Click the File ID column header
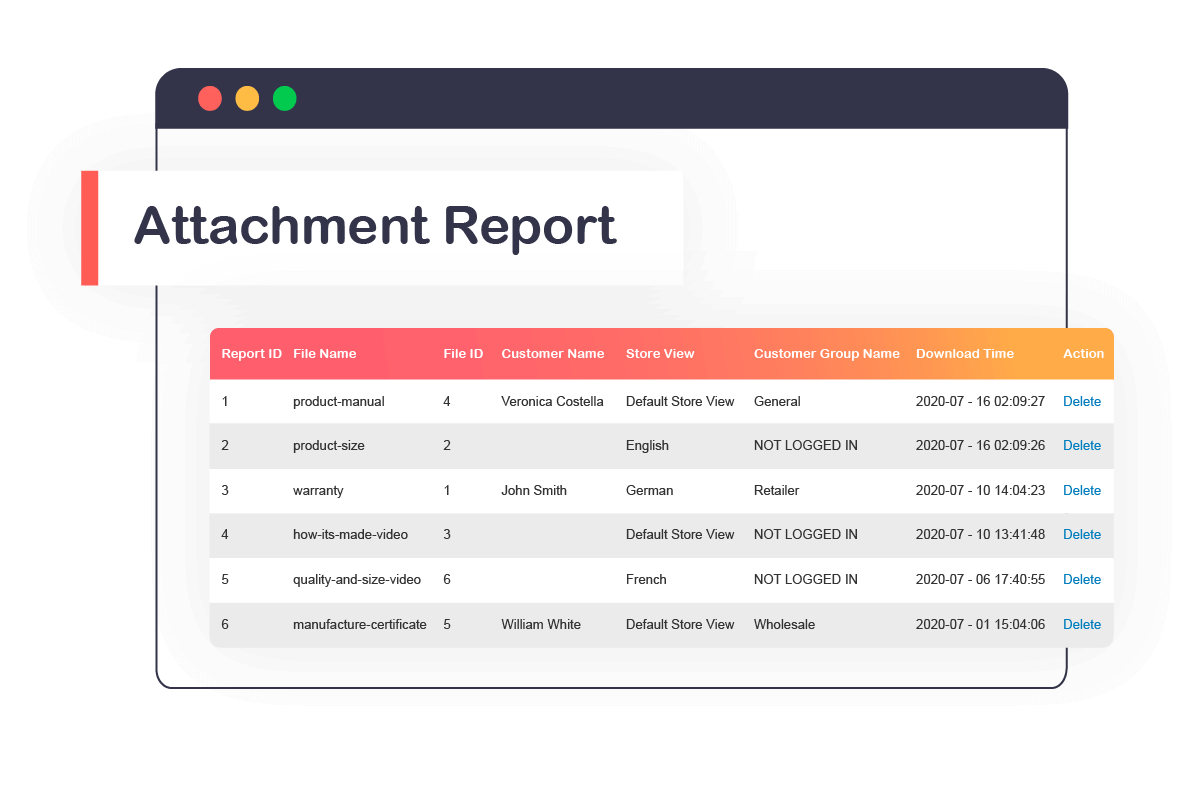The width and height of the screenshot is (1200, 800). 463,353
